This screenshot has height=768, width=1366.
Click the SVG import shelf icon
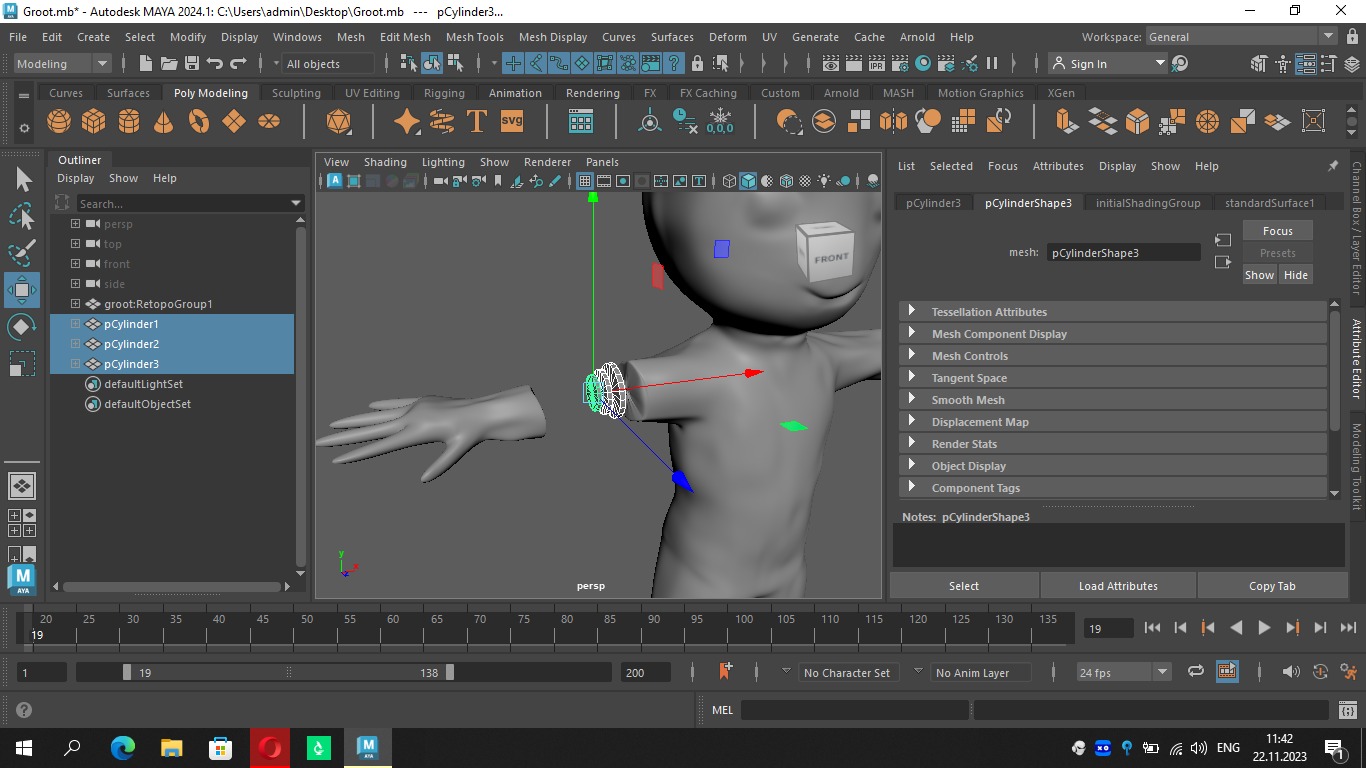point(512,122)
